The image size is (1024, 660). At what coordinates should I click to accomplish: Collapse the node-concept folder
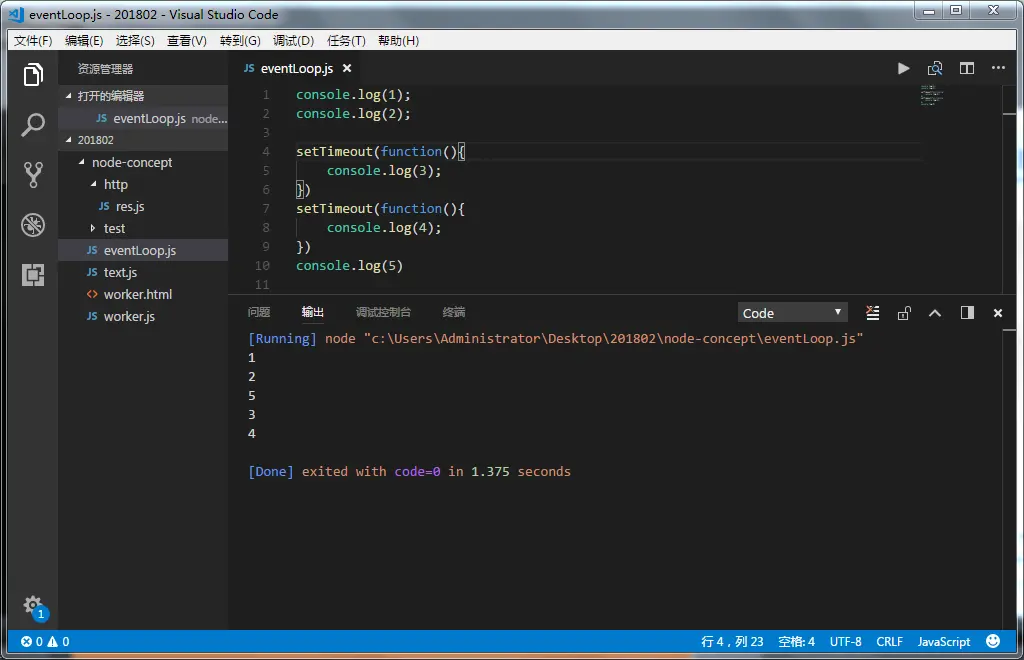[x=131, y=162]
